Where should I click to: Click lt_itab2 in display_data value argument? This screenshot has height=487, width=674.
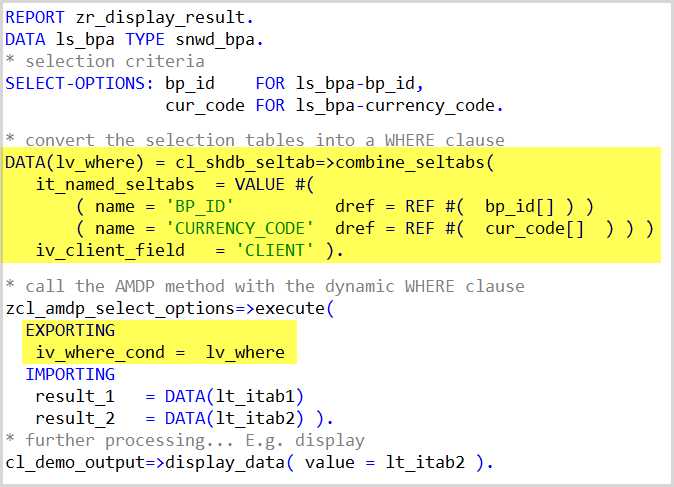[x=425, y=462]
